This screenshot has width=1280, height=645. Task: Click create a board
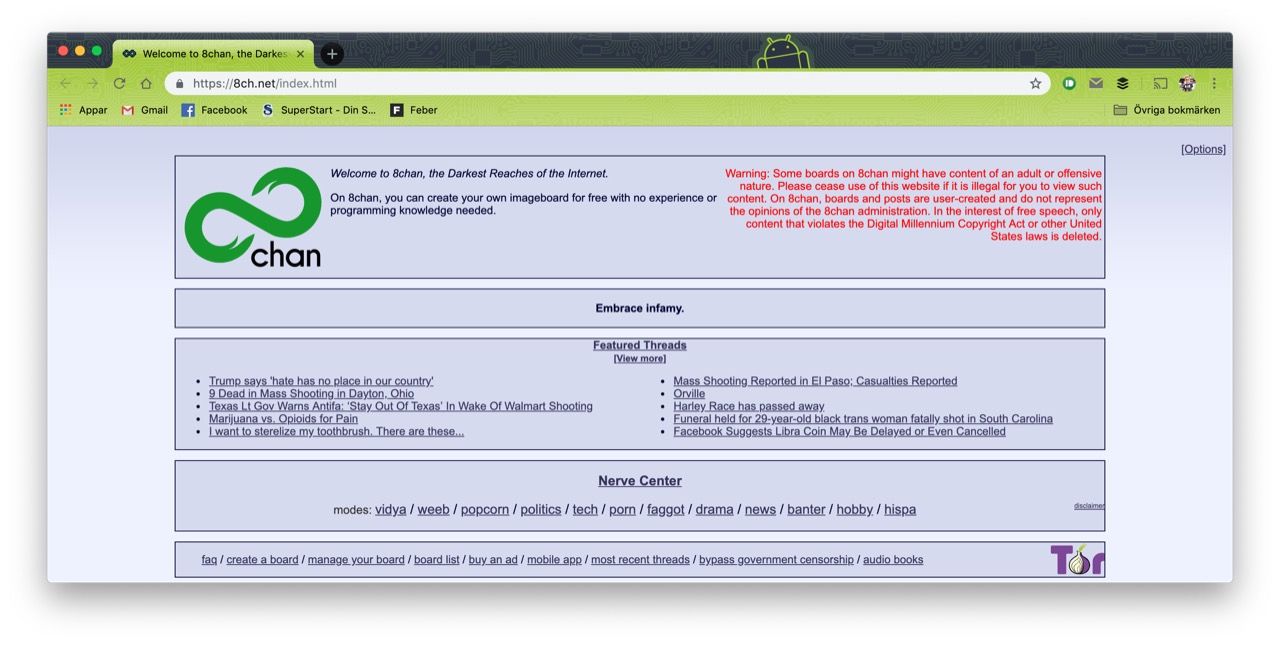tap(262, 560)
